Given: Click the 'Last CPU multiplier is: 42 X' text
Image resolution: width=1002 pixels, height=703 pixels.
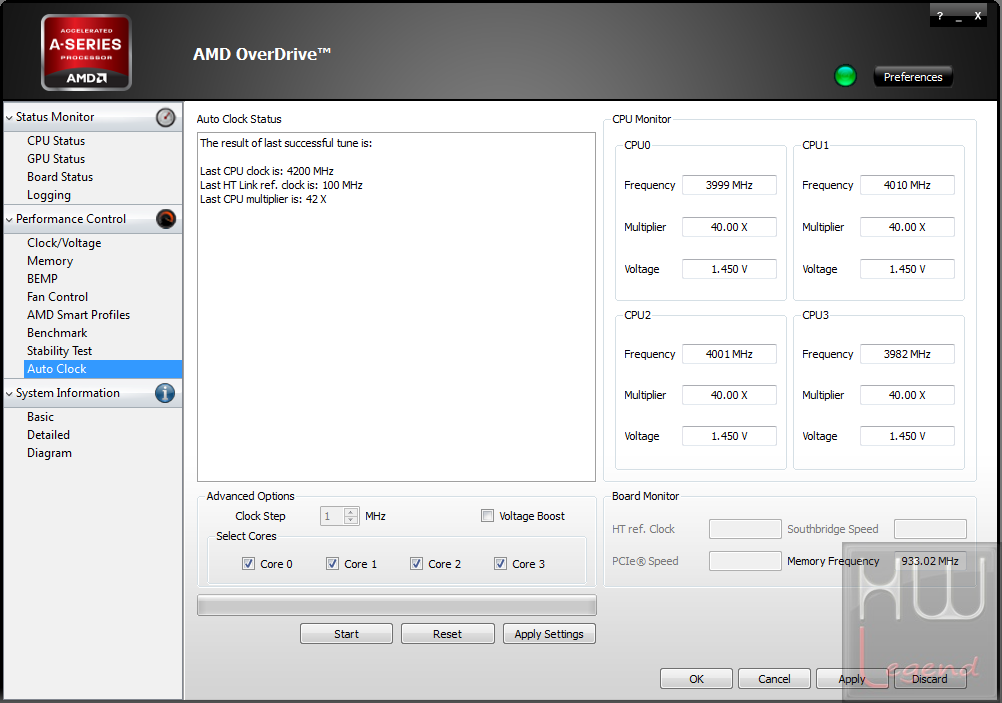Looking at the screenshot, I should click(263, 199).
